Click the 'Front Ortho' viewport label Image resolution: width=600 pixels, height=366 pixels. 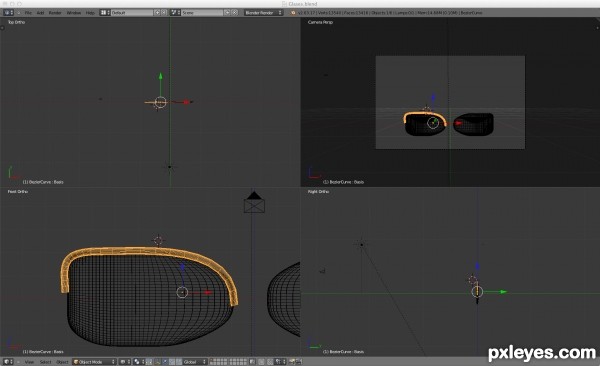18,191
